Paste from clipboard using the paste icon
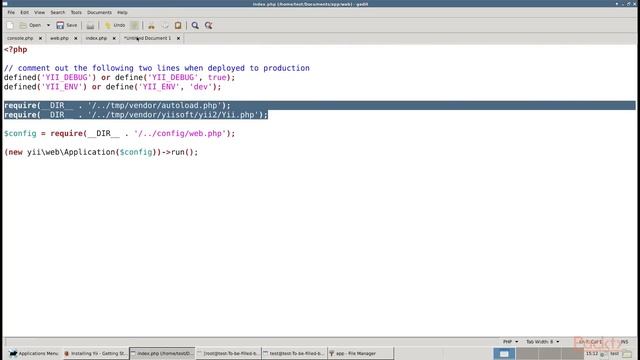640x360 pixels. pos(178,26)
